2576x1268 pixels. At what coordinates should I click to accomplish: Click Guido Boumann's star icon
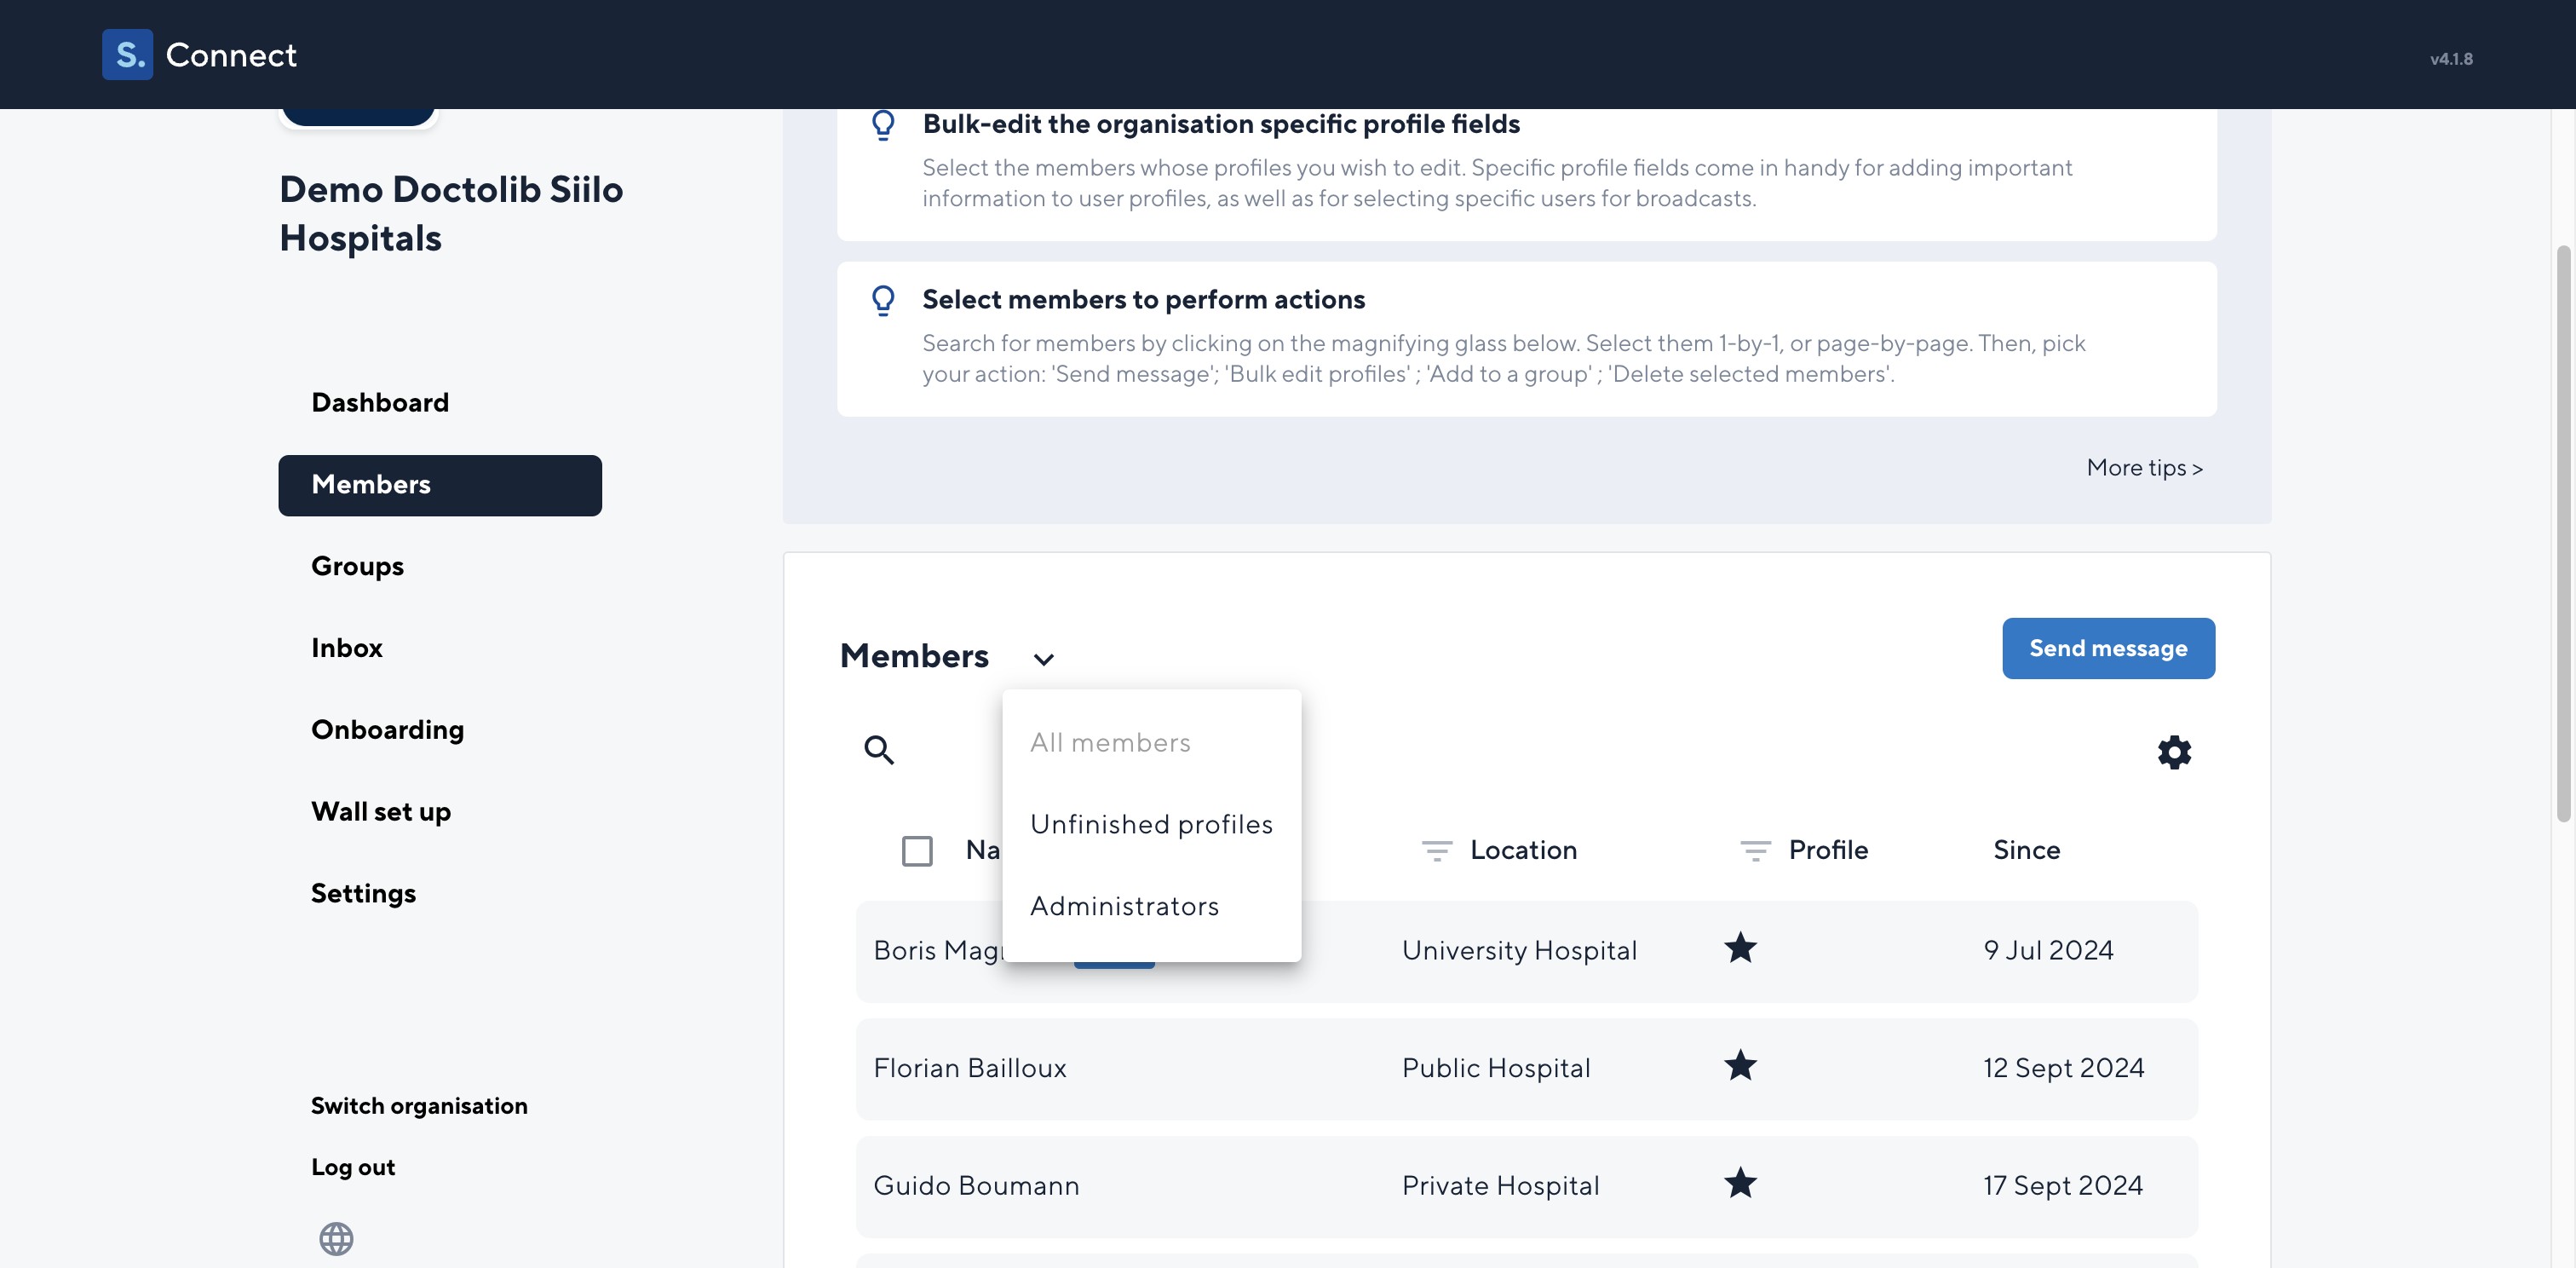[1740, 1183]
